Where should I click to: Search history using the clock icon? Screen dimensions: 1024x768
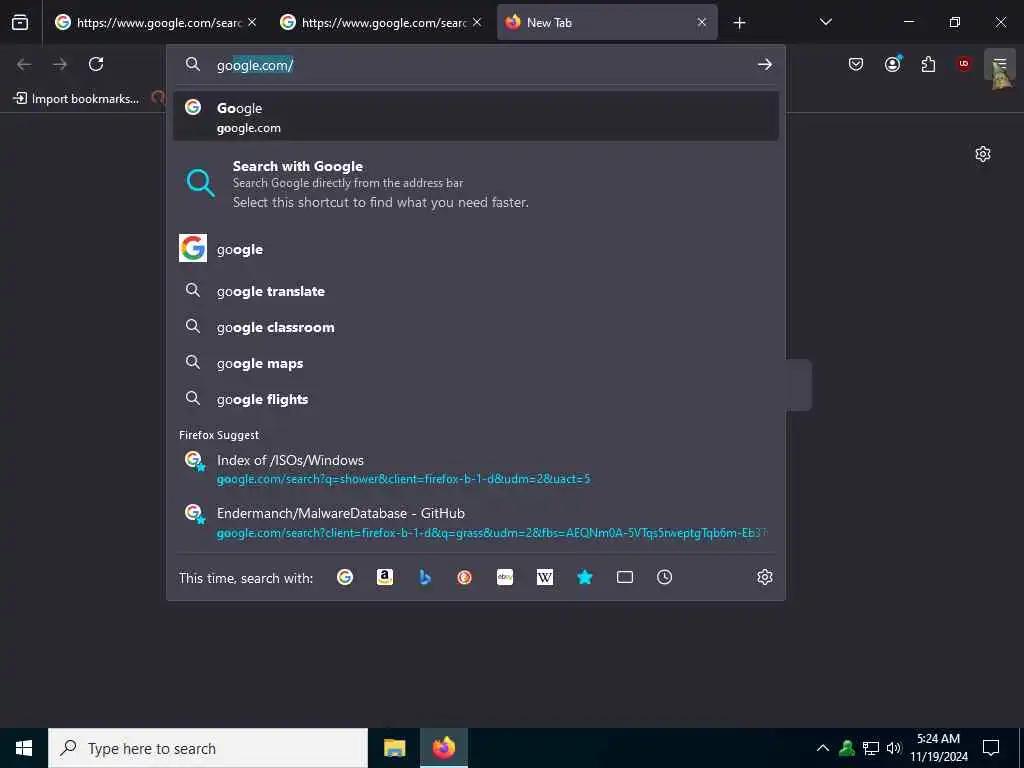point(664,577)
